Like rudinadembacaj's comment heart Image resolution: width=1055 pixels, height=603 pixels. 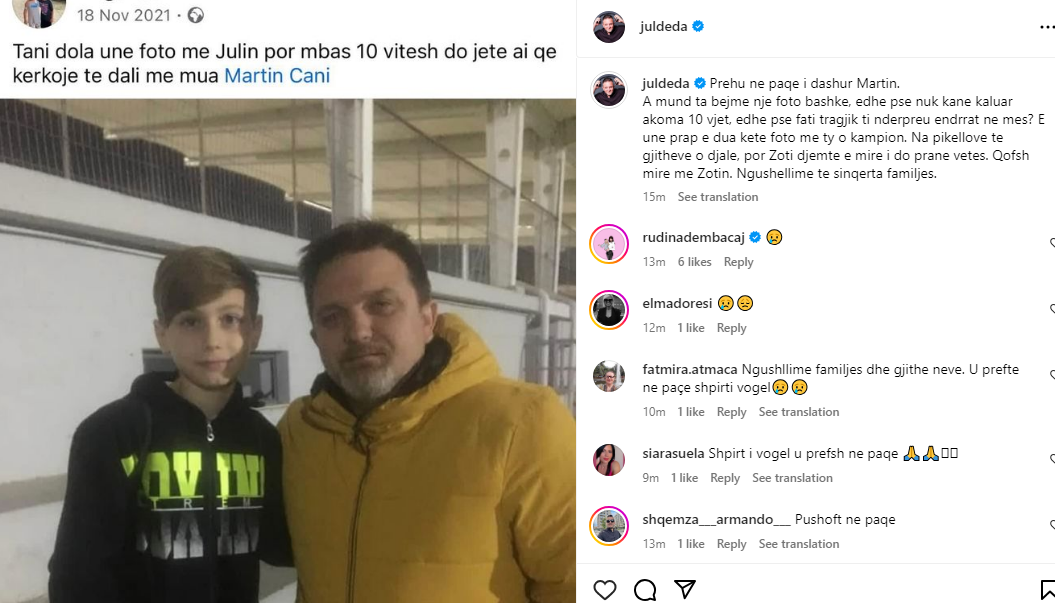pos(1052,243)
